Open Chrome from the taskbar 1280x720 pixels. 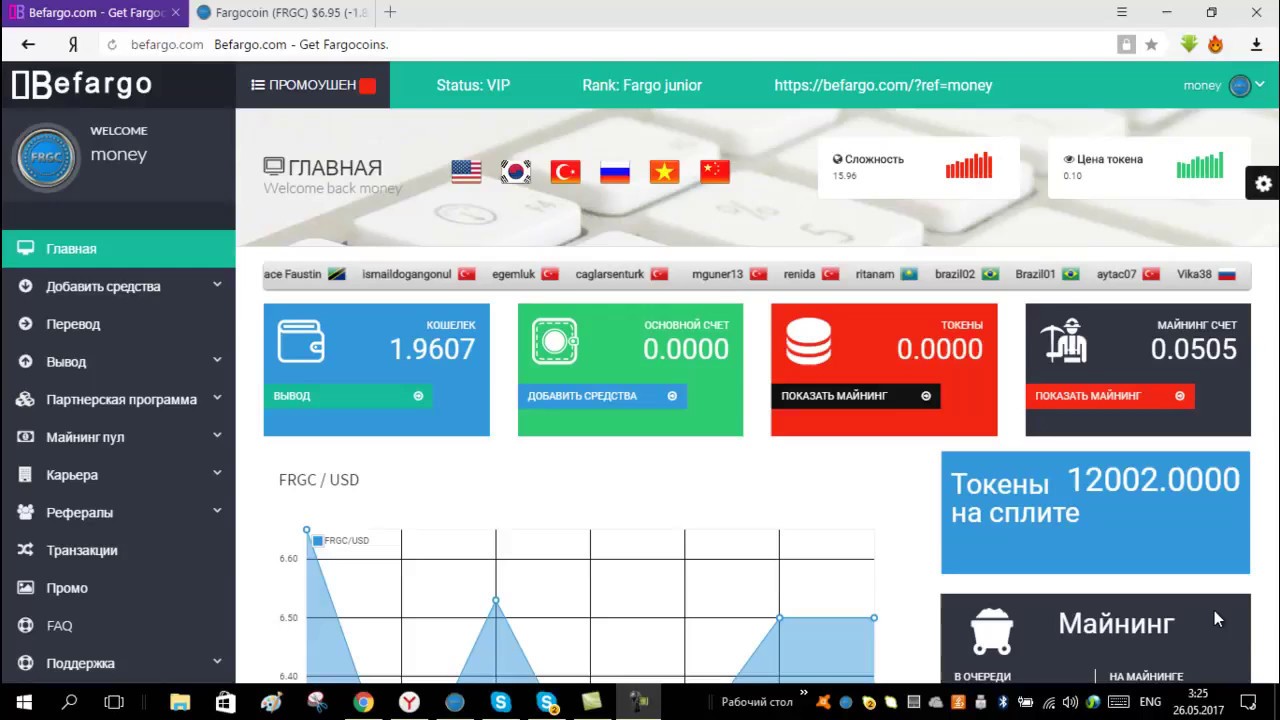(x=363, y=702)
